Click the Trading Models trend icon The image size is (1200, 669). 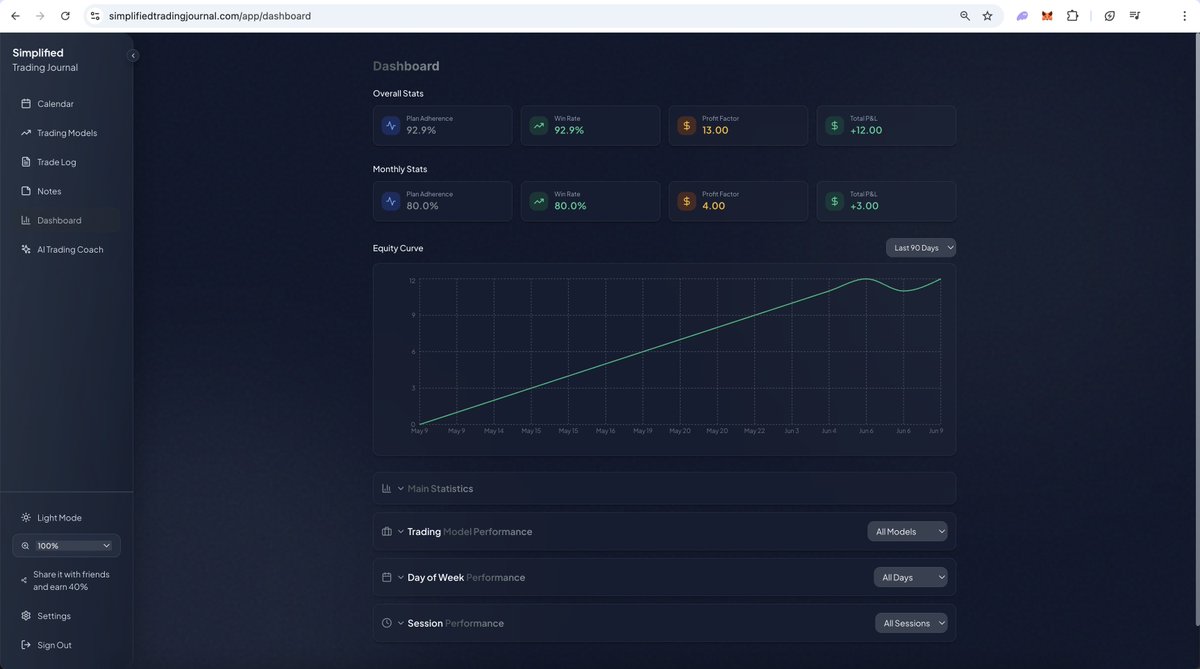[x=26, y=133]
